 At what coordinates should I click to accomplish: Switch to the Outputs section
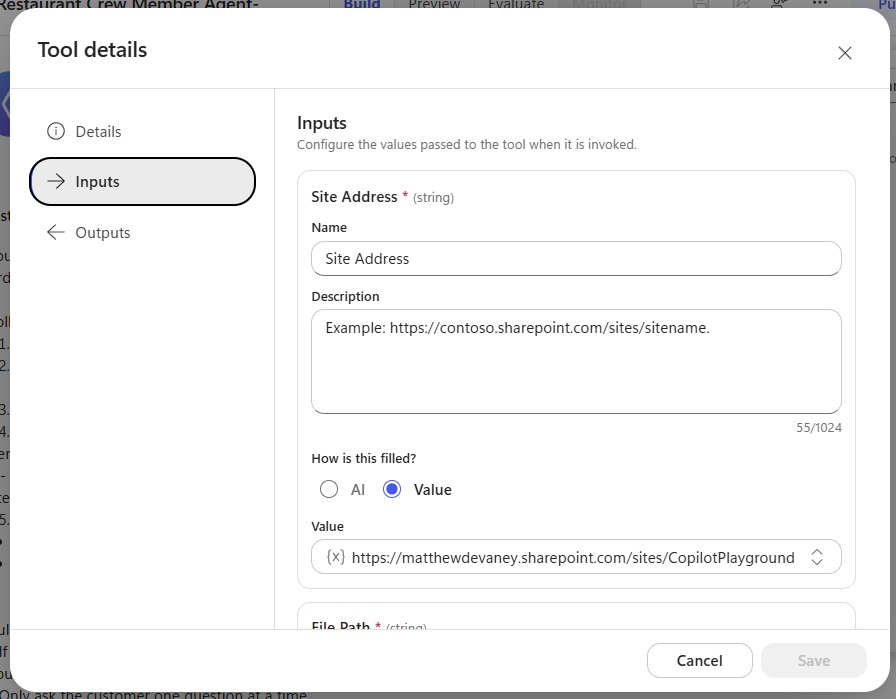pyautogui.click(x=142, y=233)
